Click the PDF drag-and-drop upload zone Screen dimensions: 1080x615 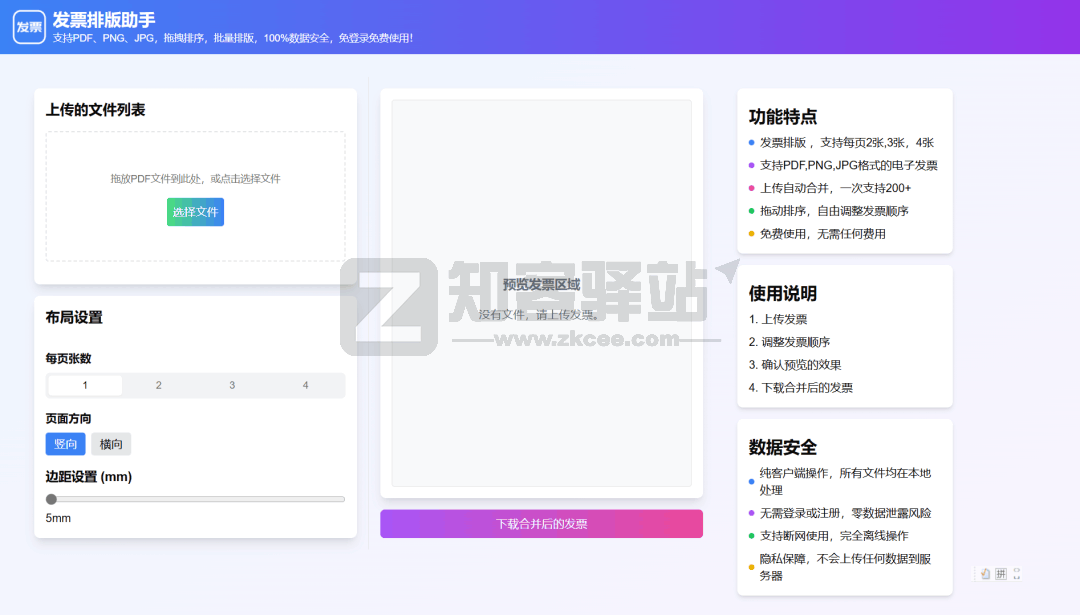point(195,197)
